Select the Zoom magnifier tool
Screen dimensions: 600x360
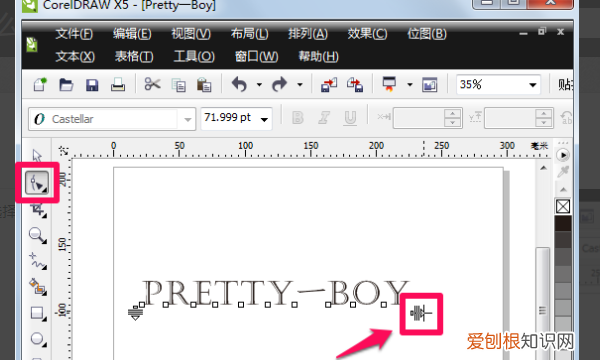pos(38,235)
